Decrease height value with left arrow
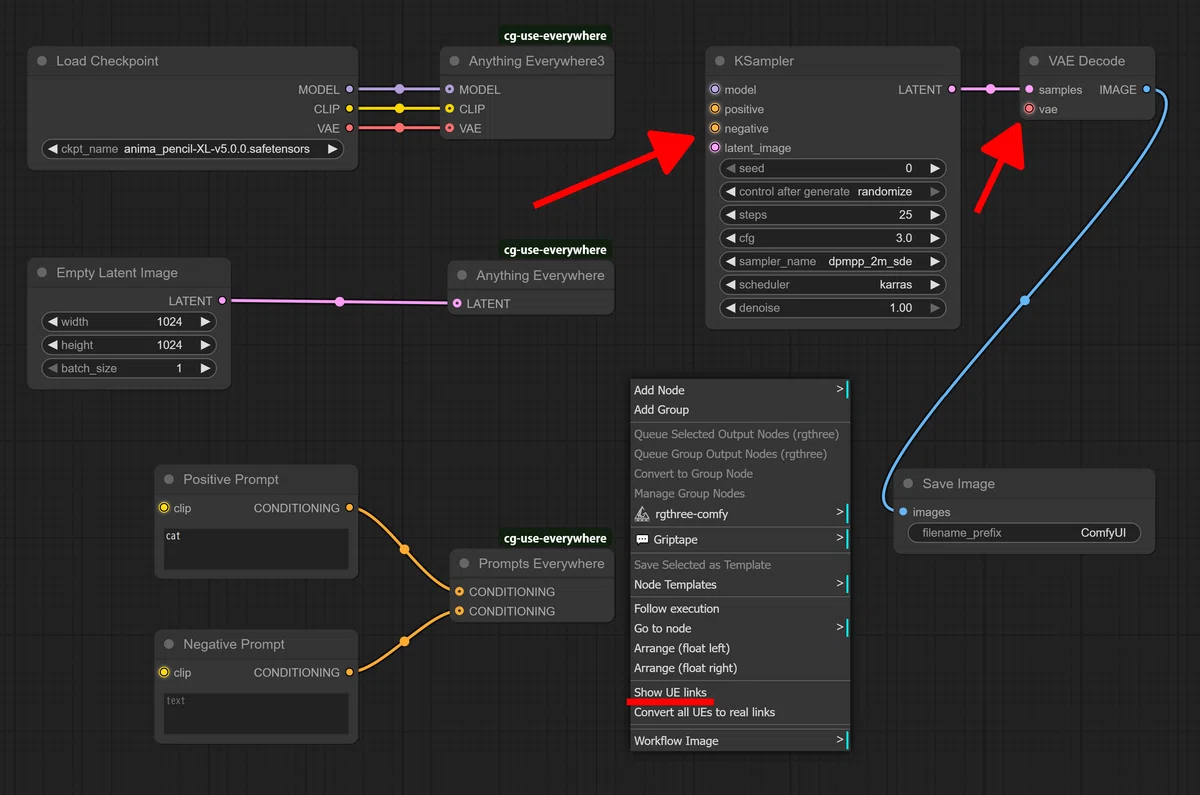Image resolution: width=1200 pixels, height=795 pixels. pos(52,345)
